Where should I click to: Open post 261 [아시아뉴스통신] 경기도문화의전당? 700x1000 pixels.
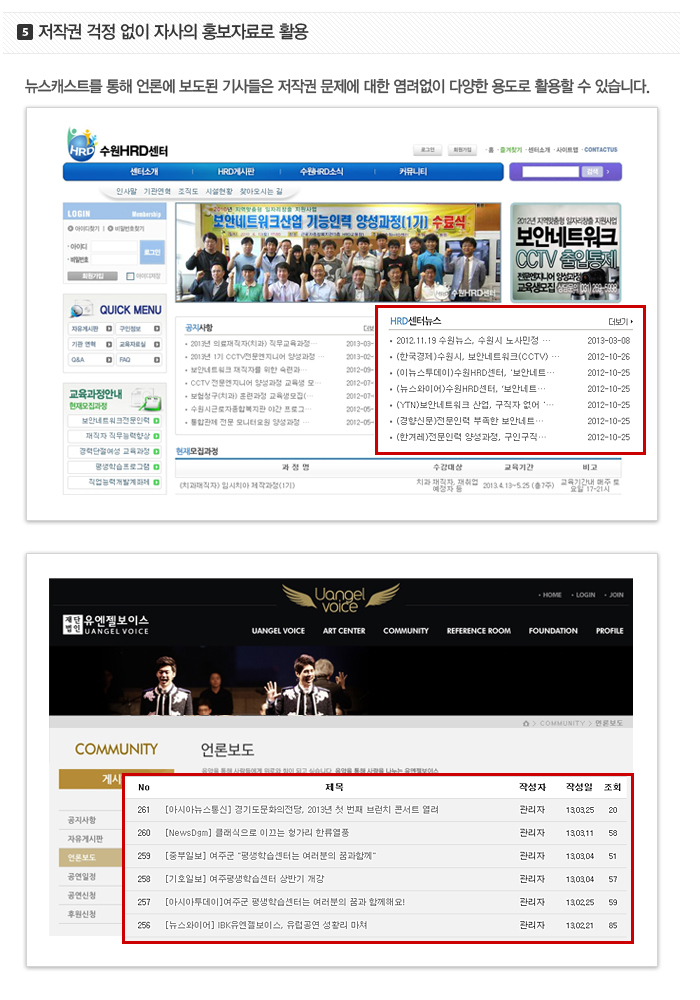click(302, 810)
